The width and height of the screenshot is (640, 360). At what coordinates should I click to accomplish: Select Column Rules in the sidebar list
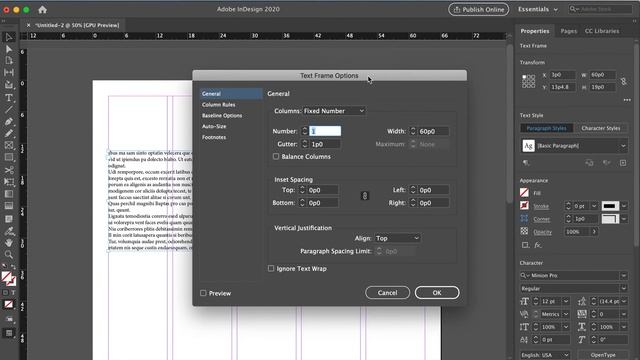[219, 105]
